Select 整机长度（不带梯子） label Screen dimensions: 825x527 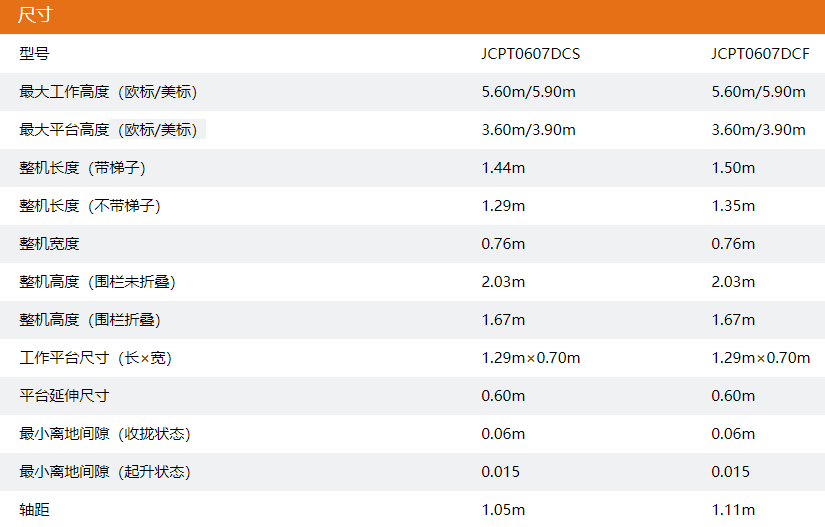coord(90,206)
